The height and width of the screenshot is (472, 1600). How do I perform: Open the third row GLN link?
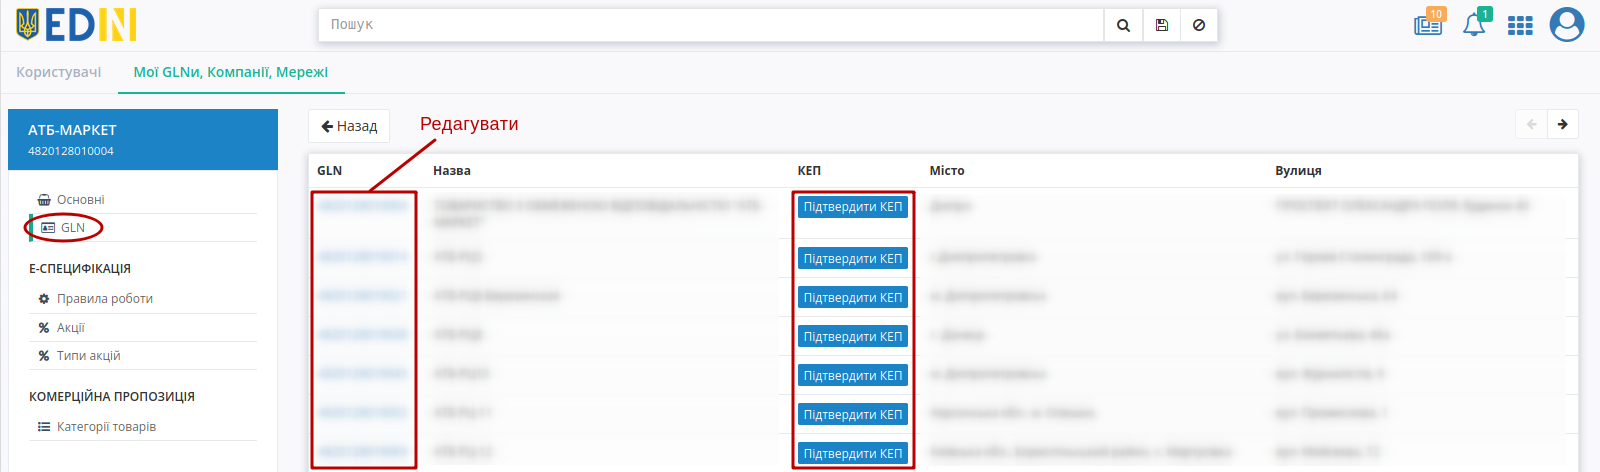363,296
